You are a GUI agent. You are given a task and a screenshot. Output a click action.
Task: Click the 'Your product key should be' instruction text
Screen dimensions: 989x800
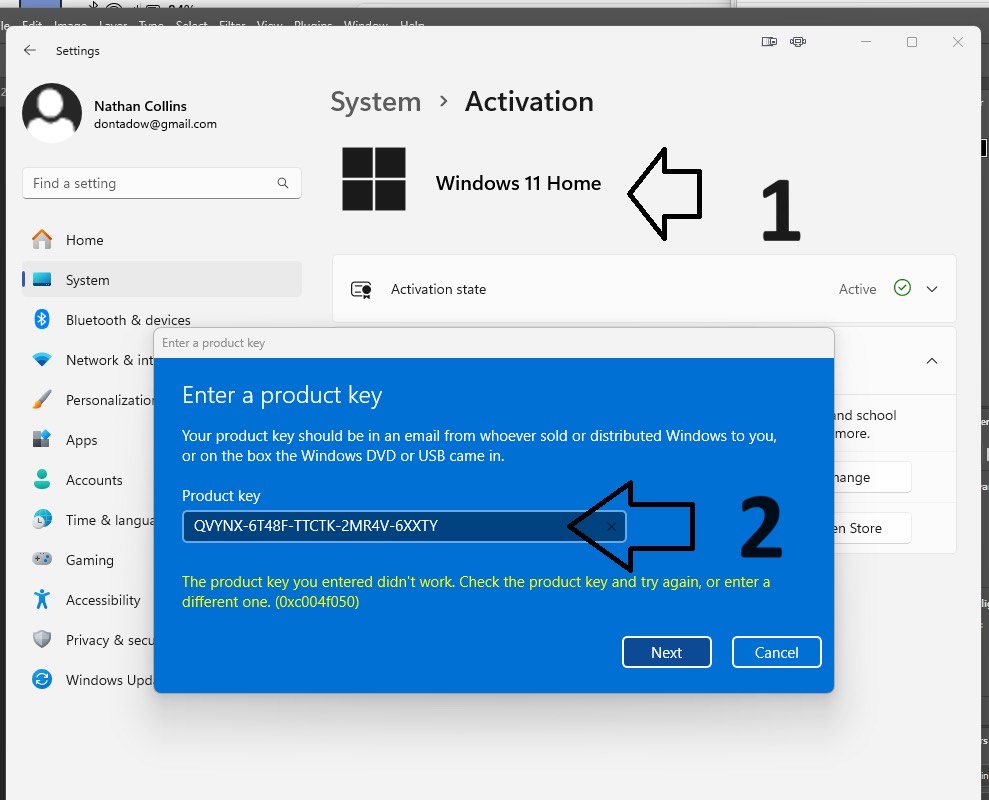(x=479, y=445)
